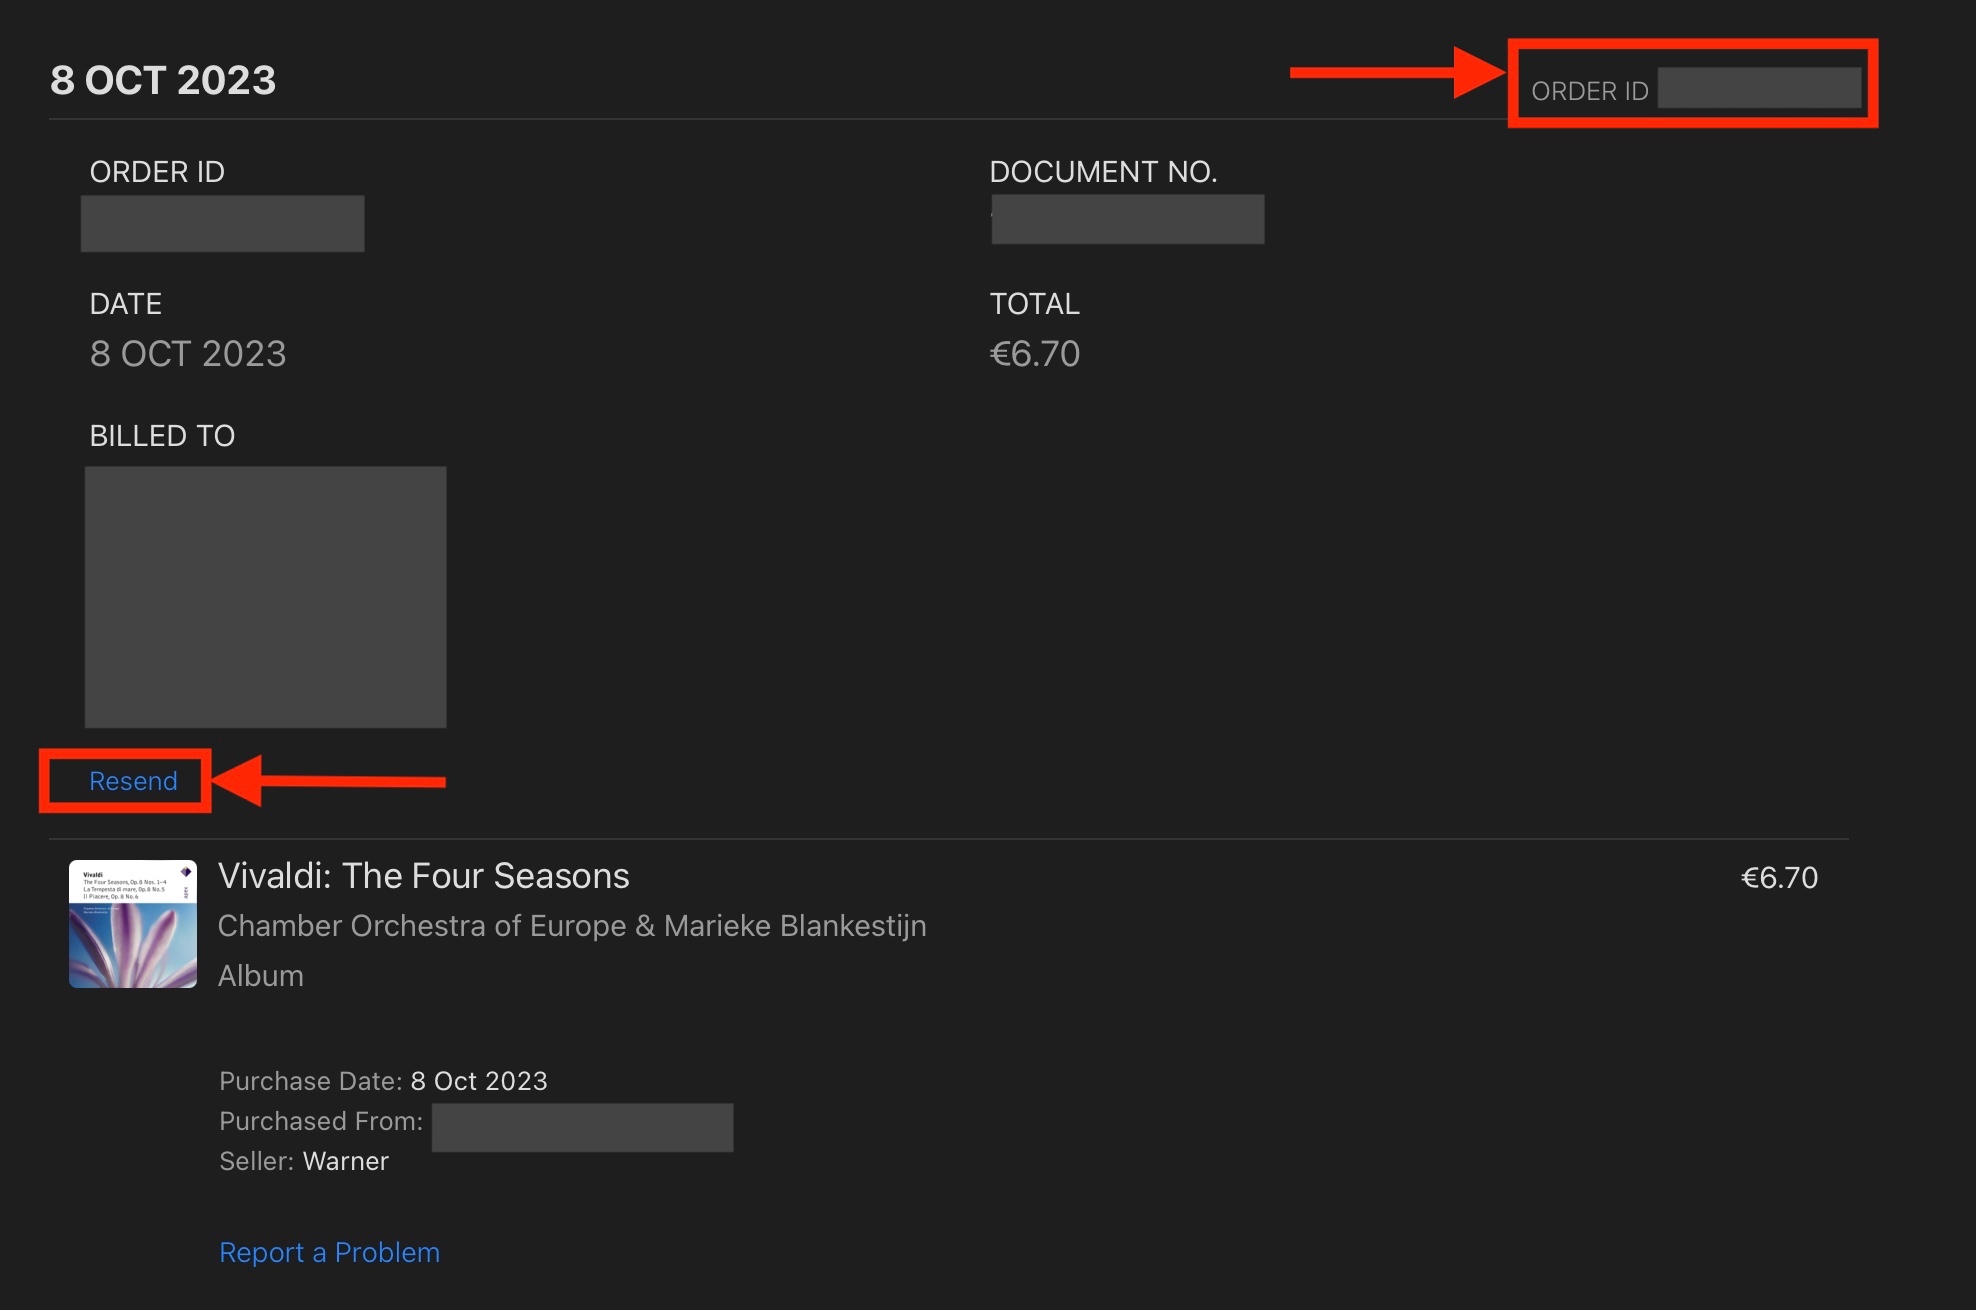This screenshot has height=1310, width=1976.
Task: Click the TOTAL label
Action: [1034, 304]
